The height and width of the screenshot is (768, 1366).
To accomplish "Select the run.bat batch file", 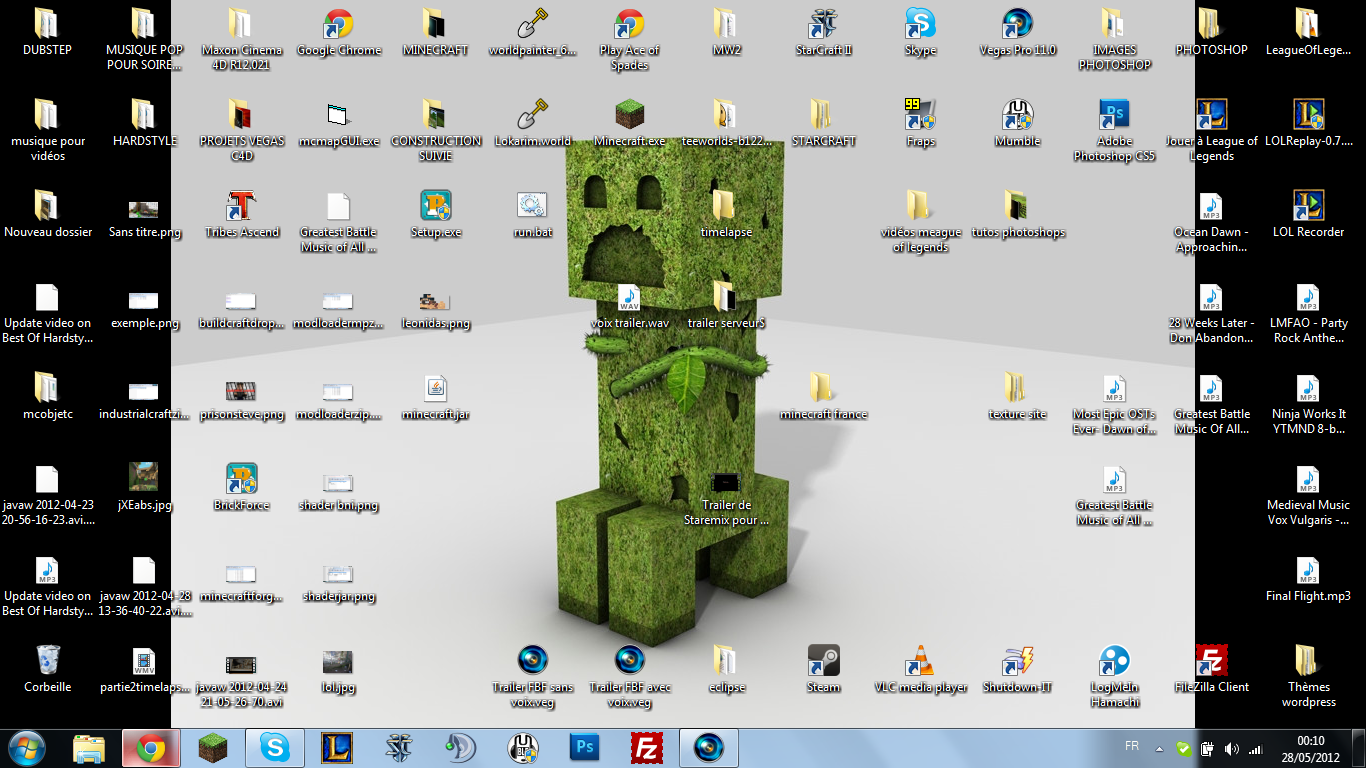I will coord(533,215).
